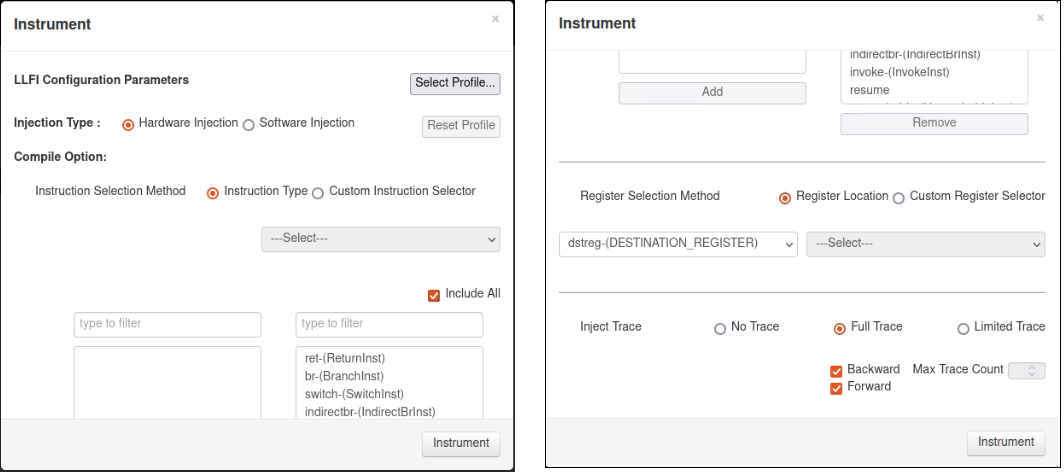This screenshot has height=473, width=1064.
Task: Pick ret-(ReturnInst) from the instruction list
Action: coord(345,358)
